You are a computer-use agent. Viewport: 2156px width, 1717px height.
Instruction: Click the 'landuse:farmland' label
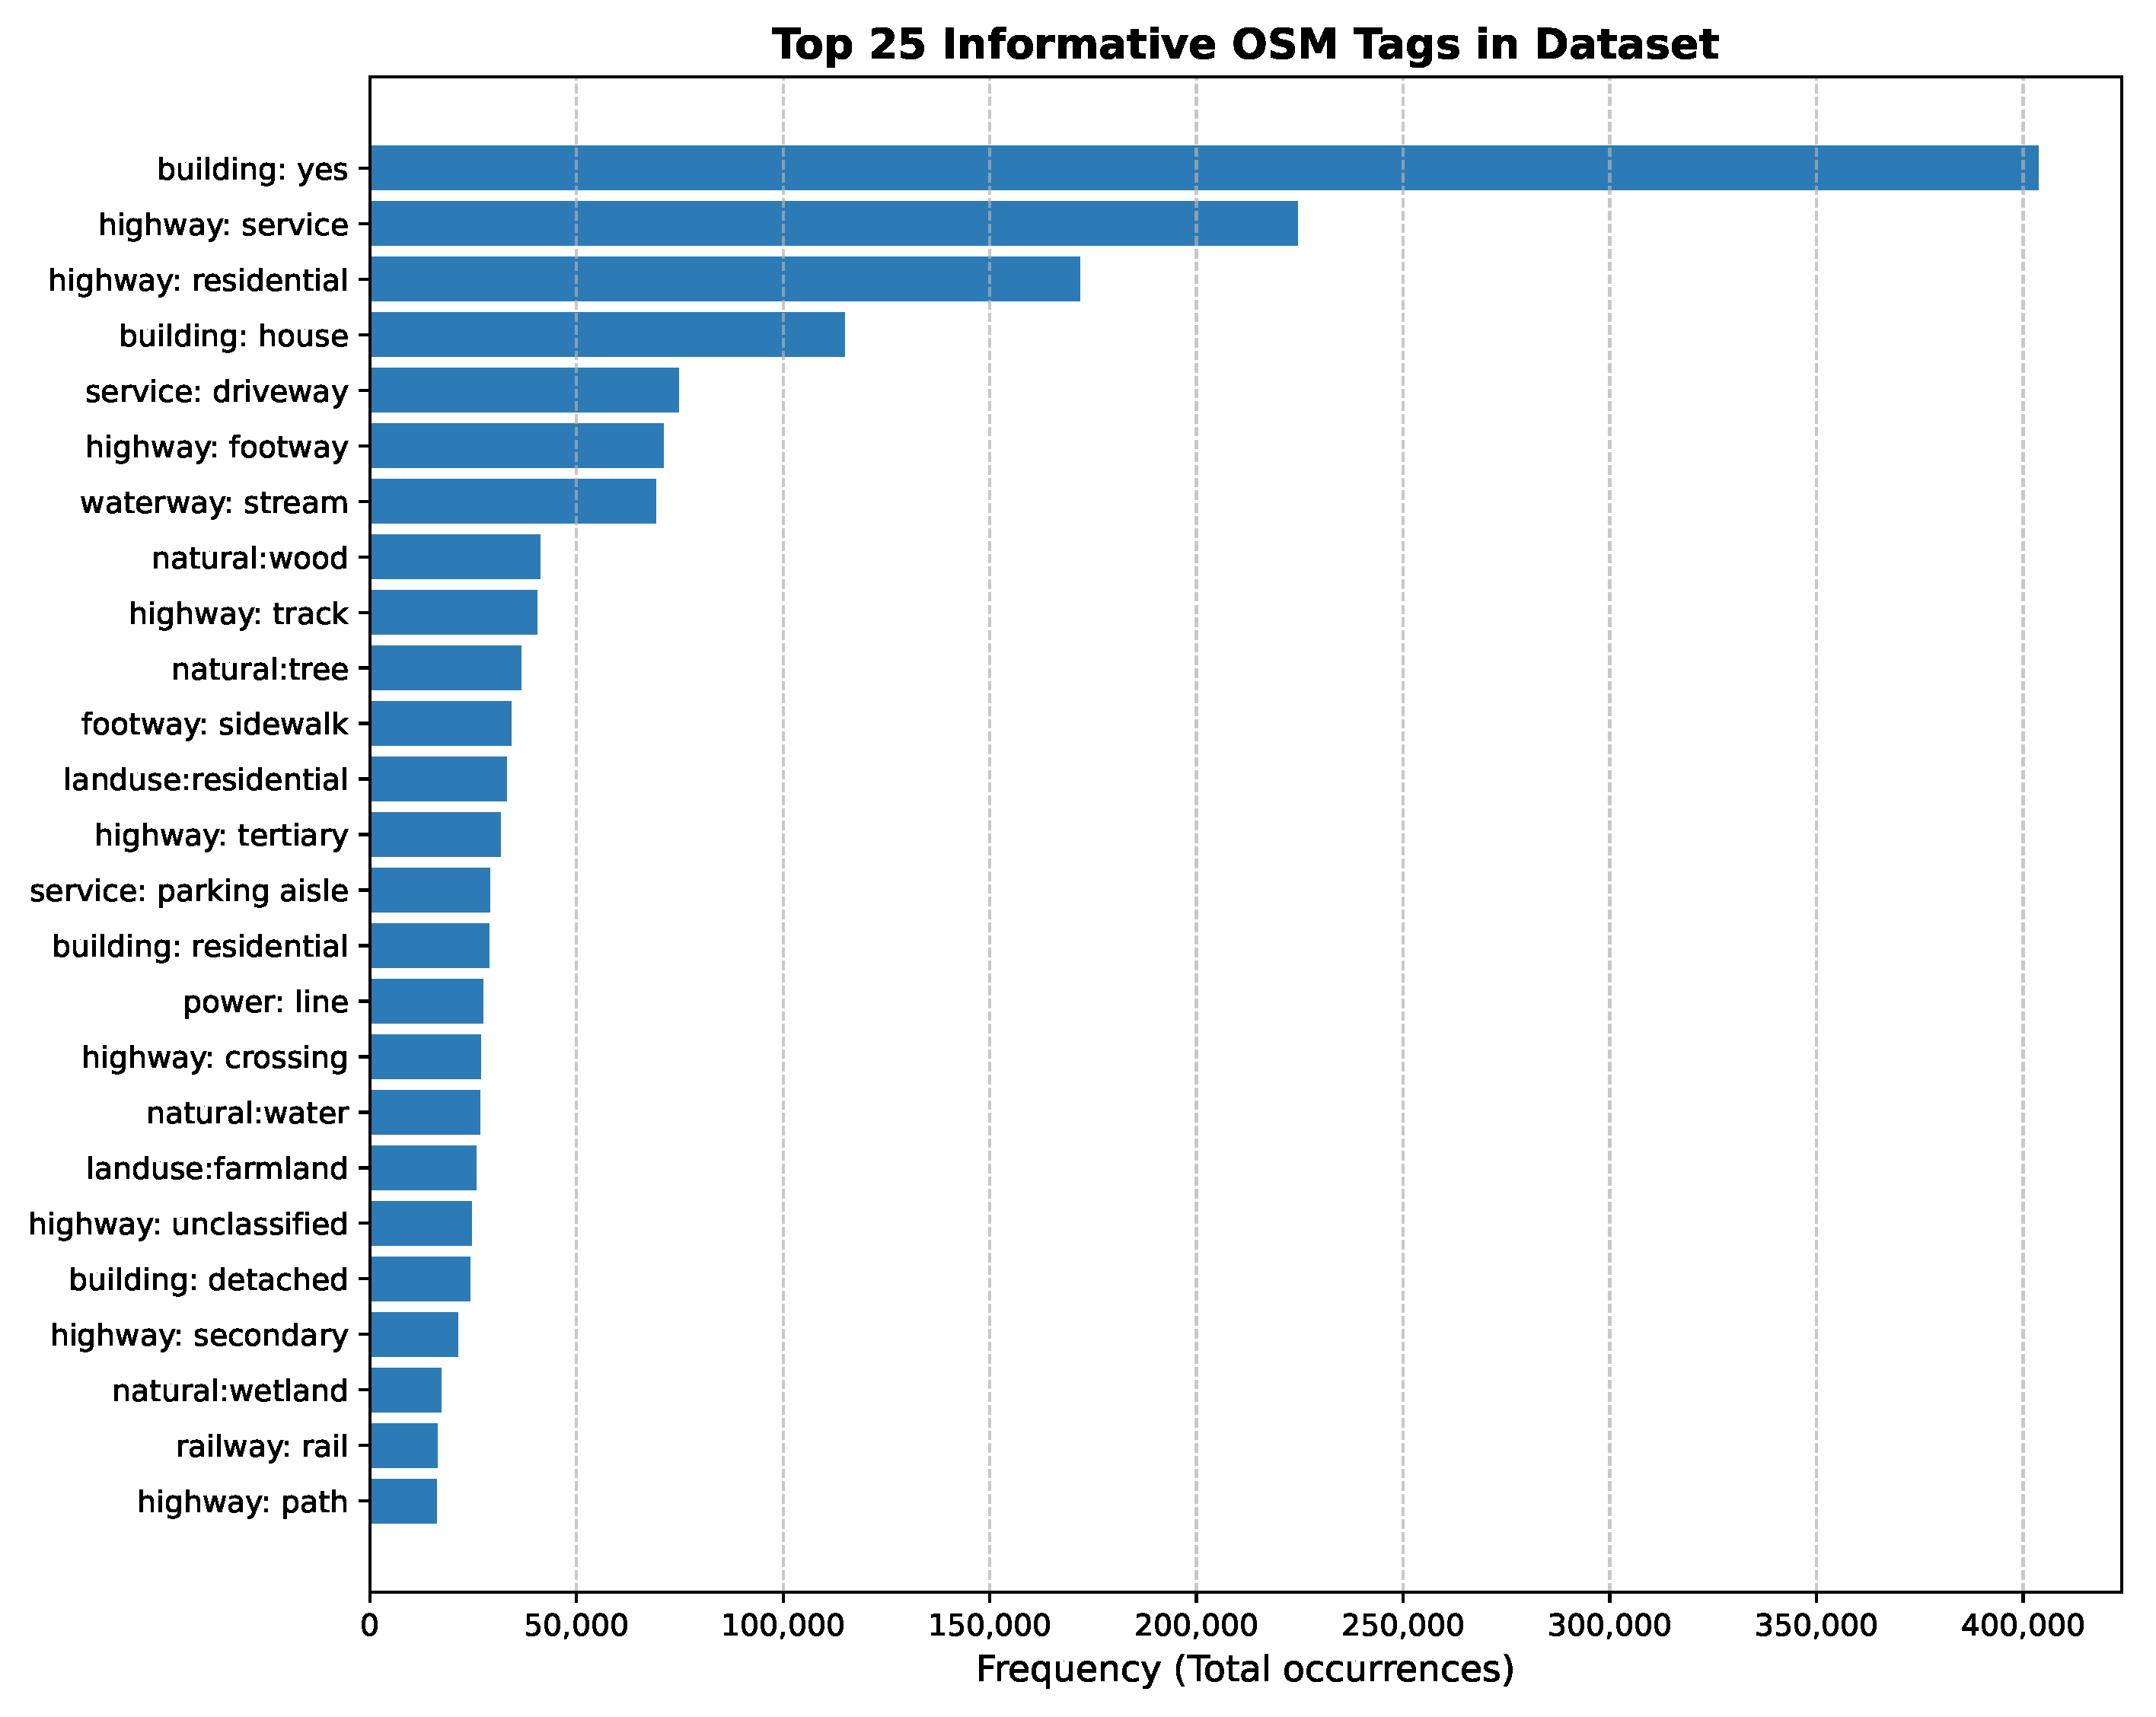coord(217,1168)
